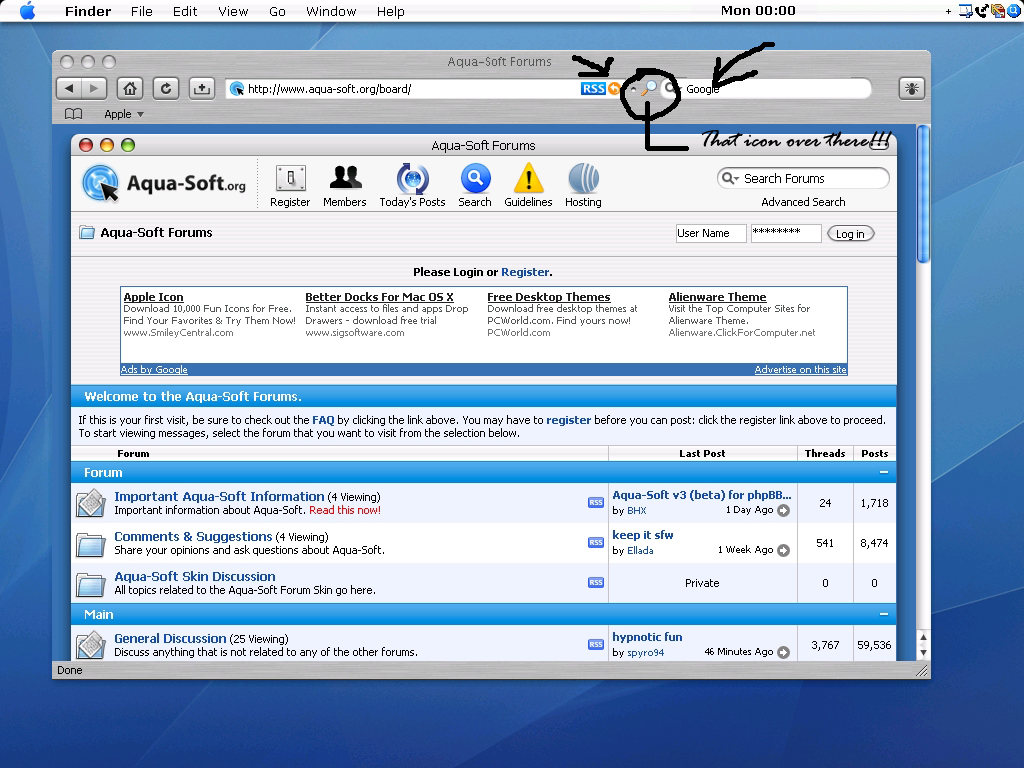Open the File menu

coord(142,11)
